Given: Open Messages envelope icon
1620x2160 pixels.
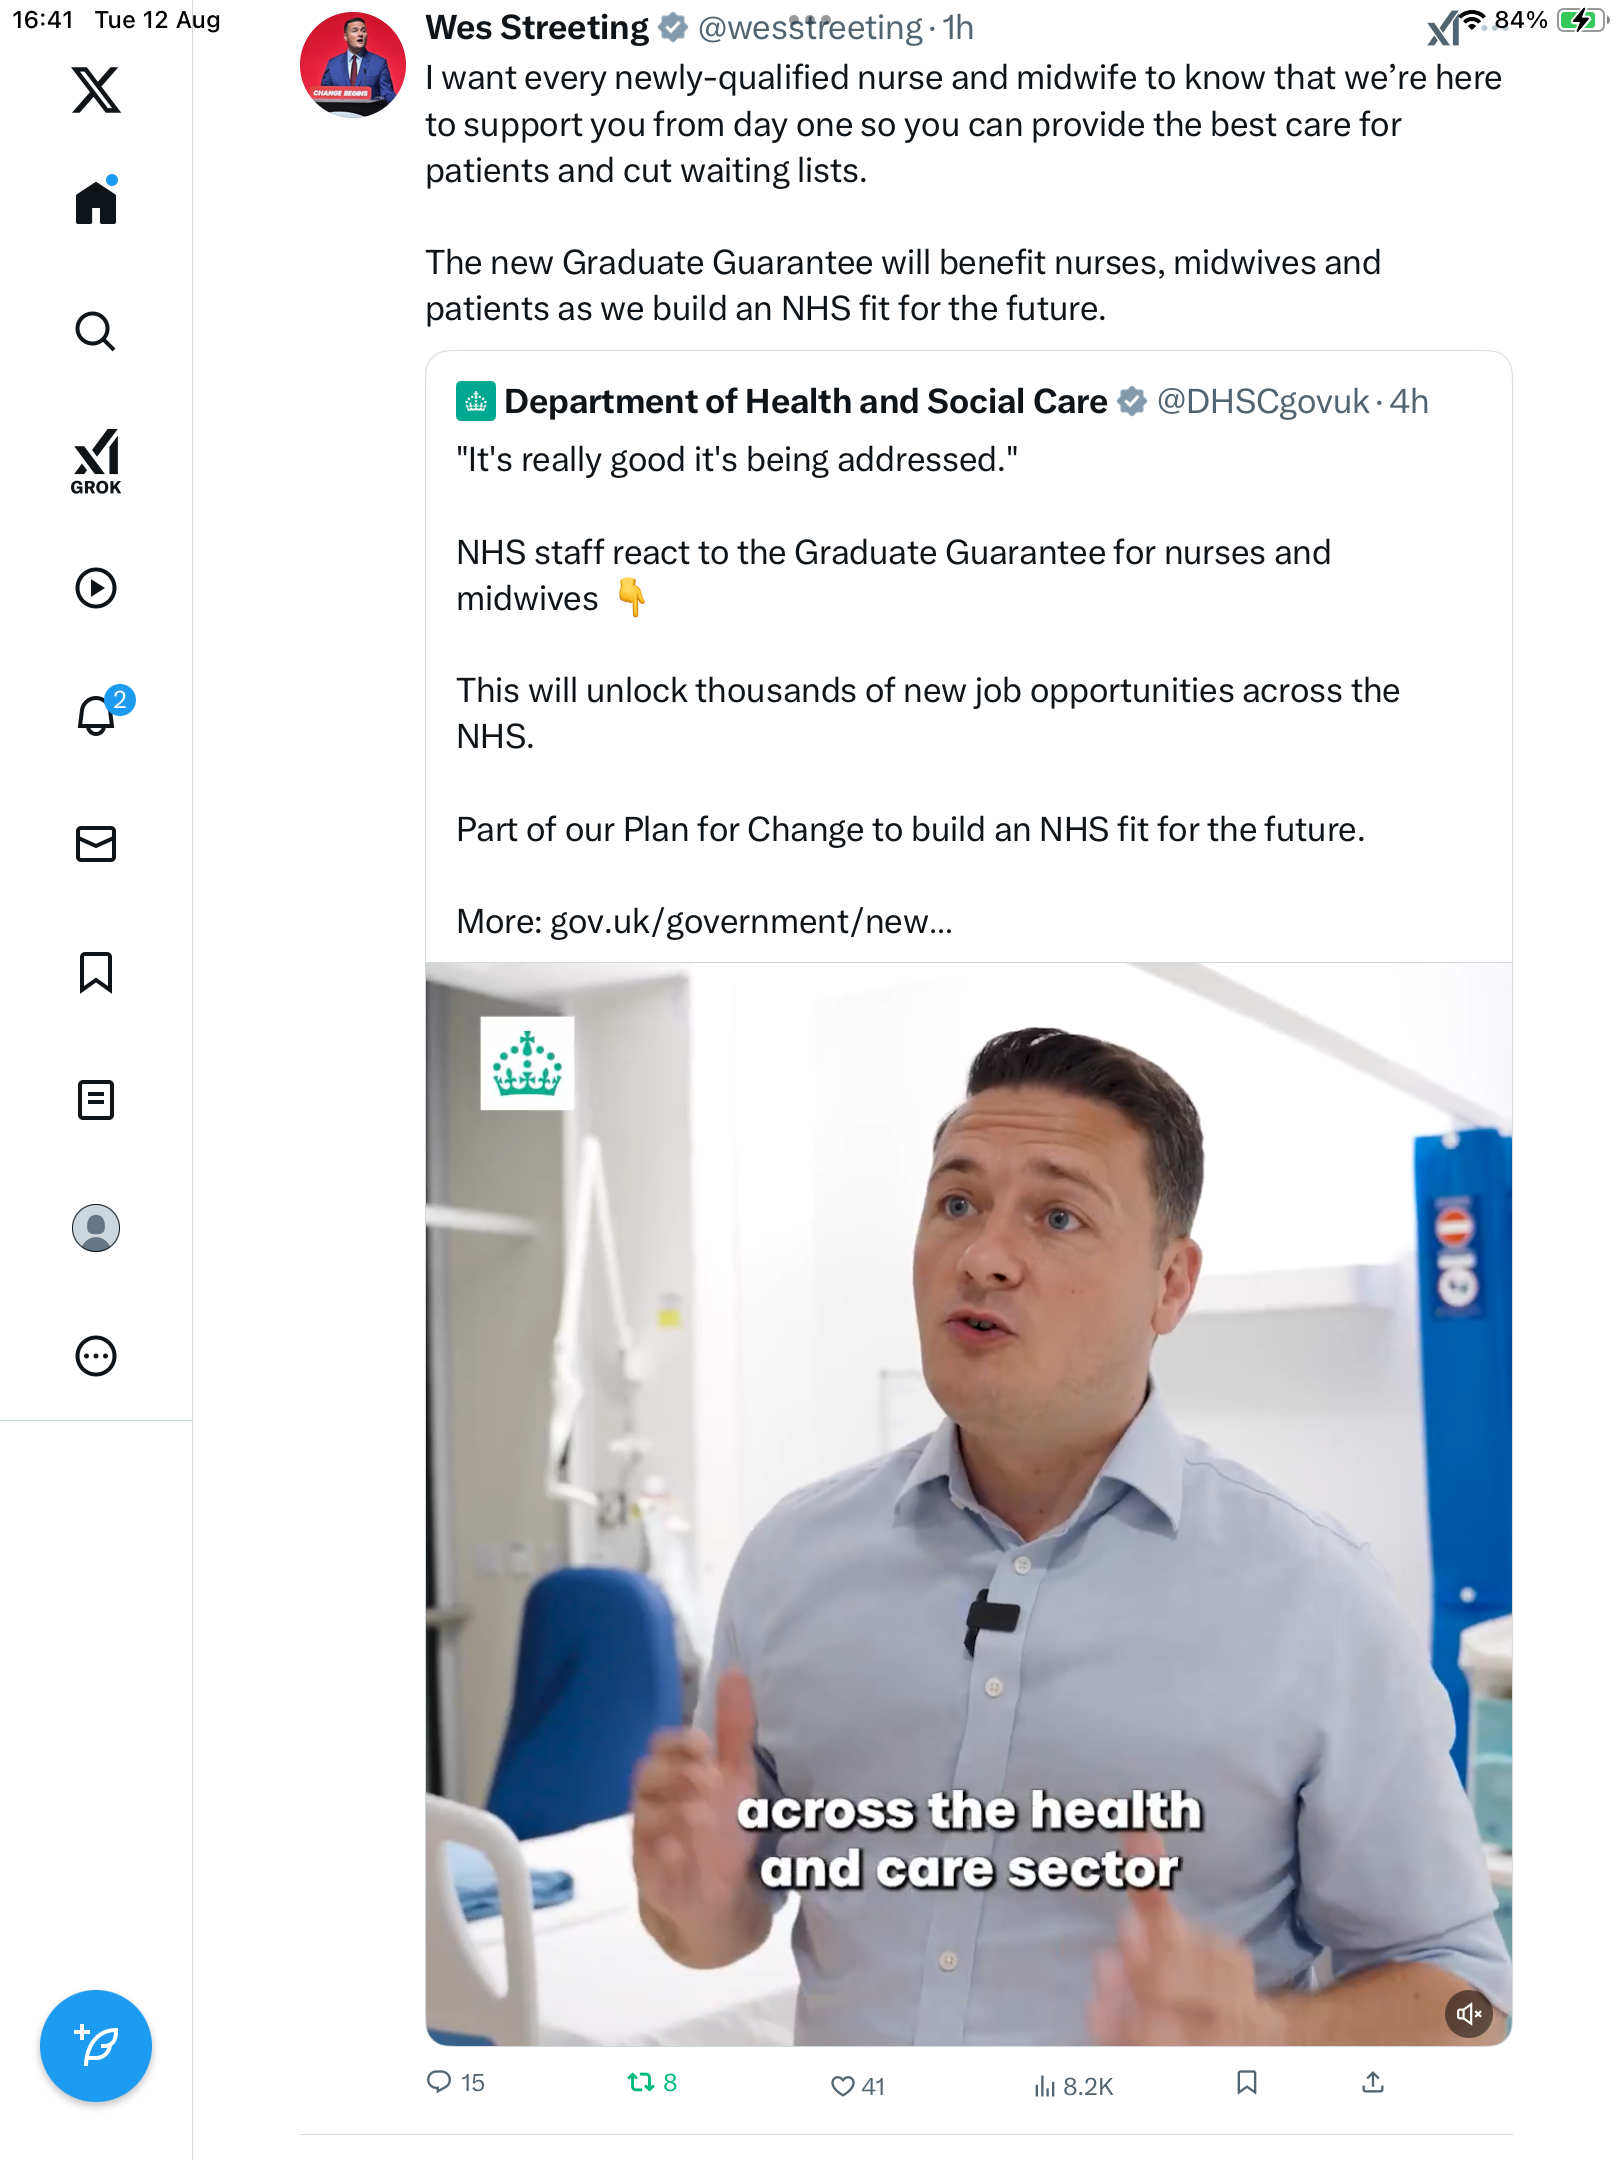Looking at the screenshot, I should pos(96,844).
